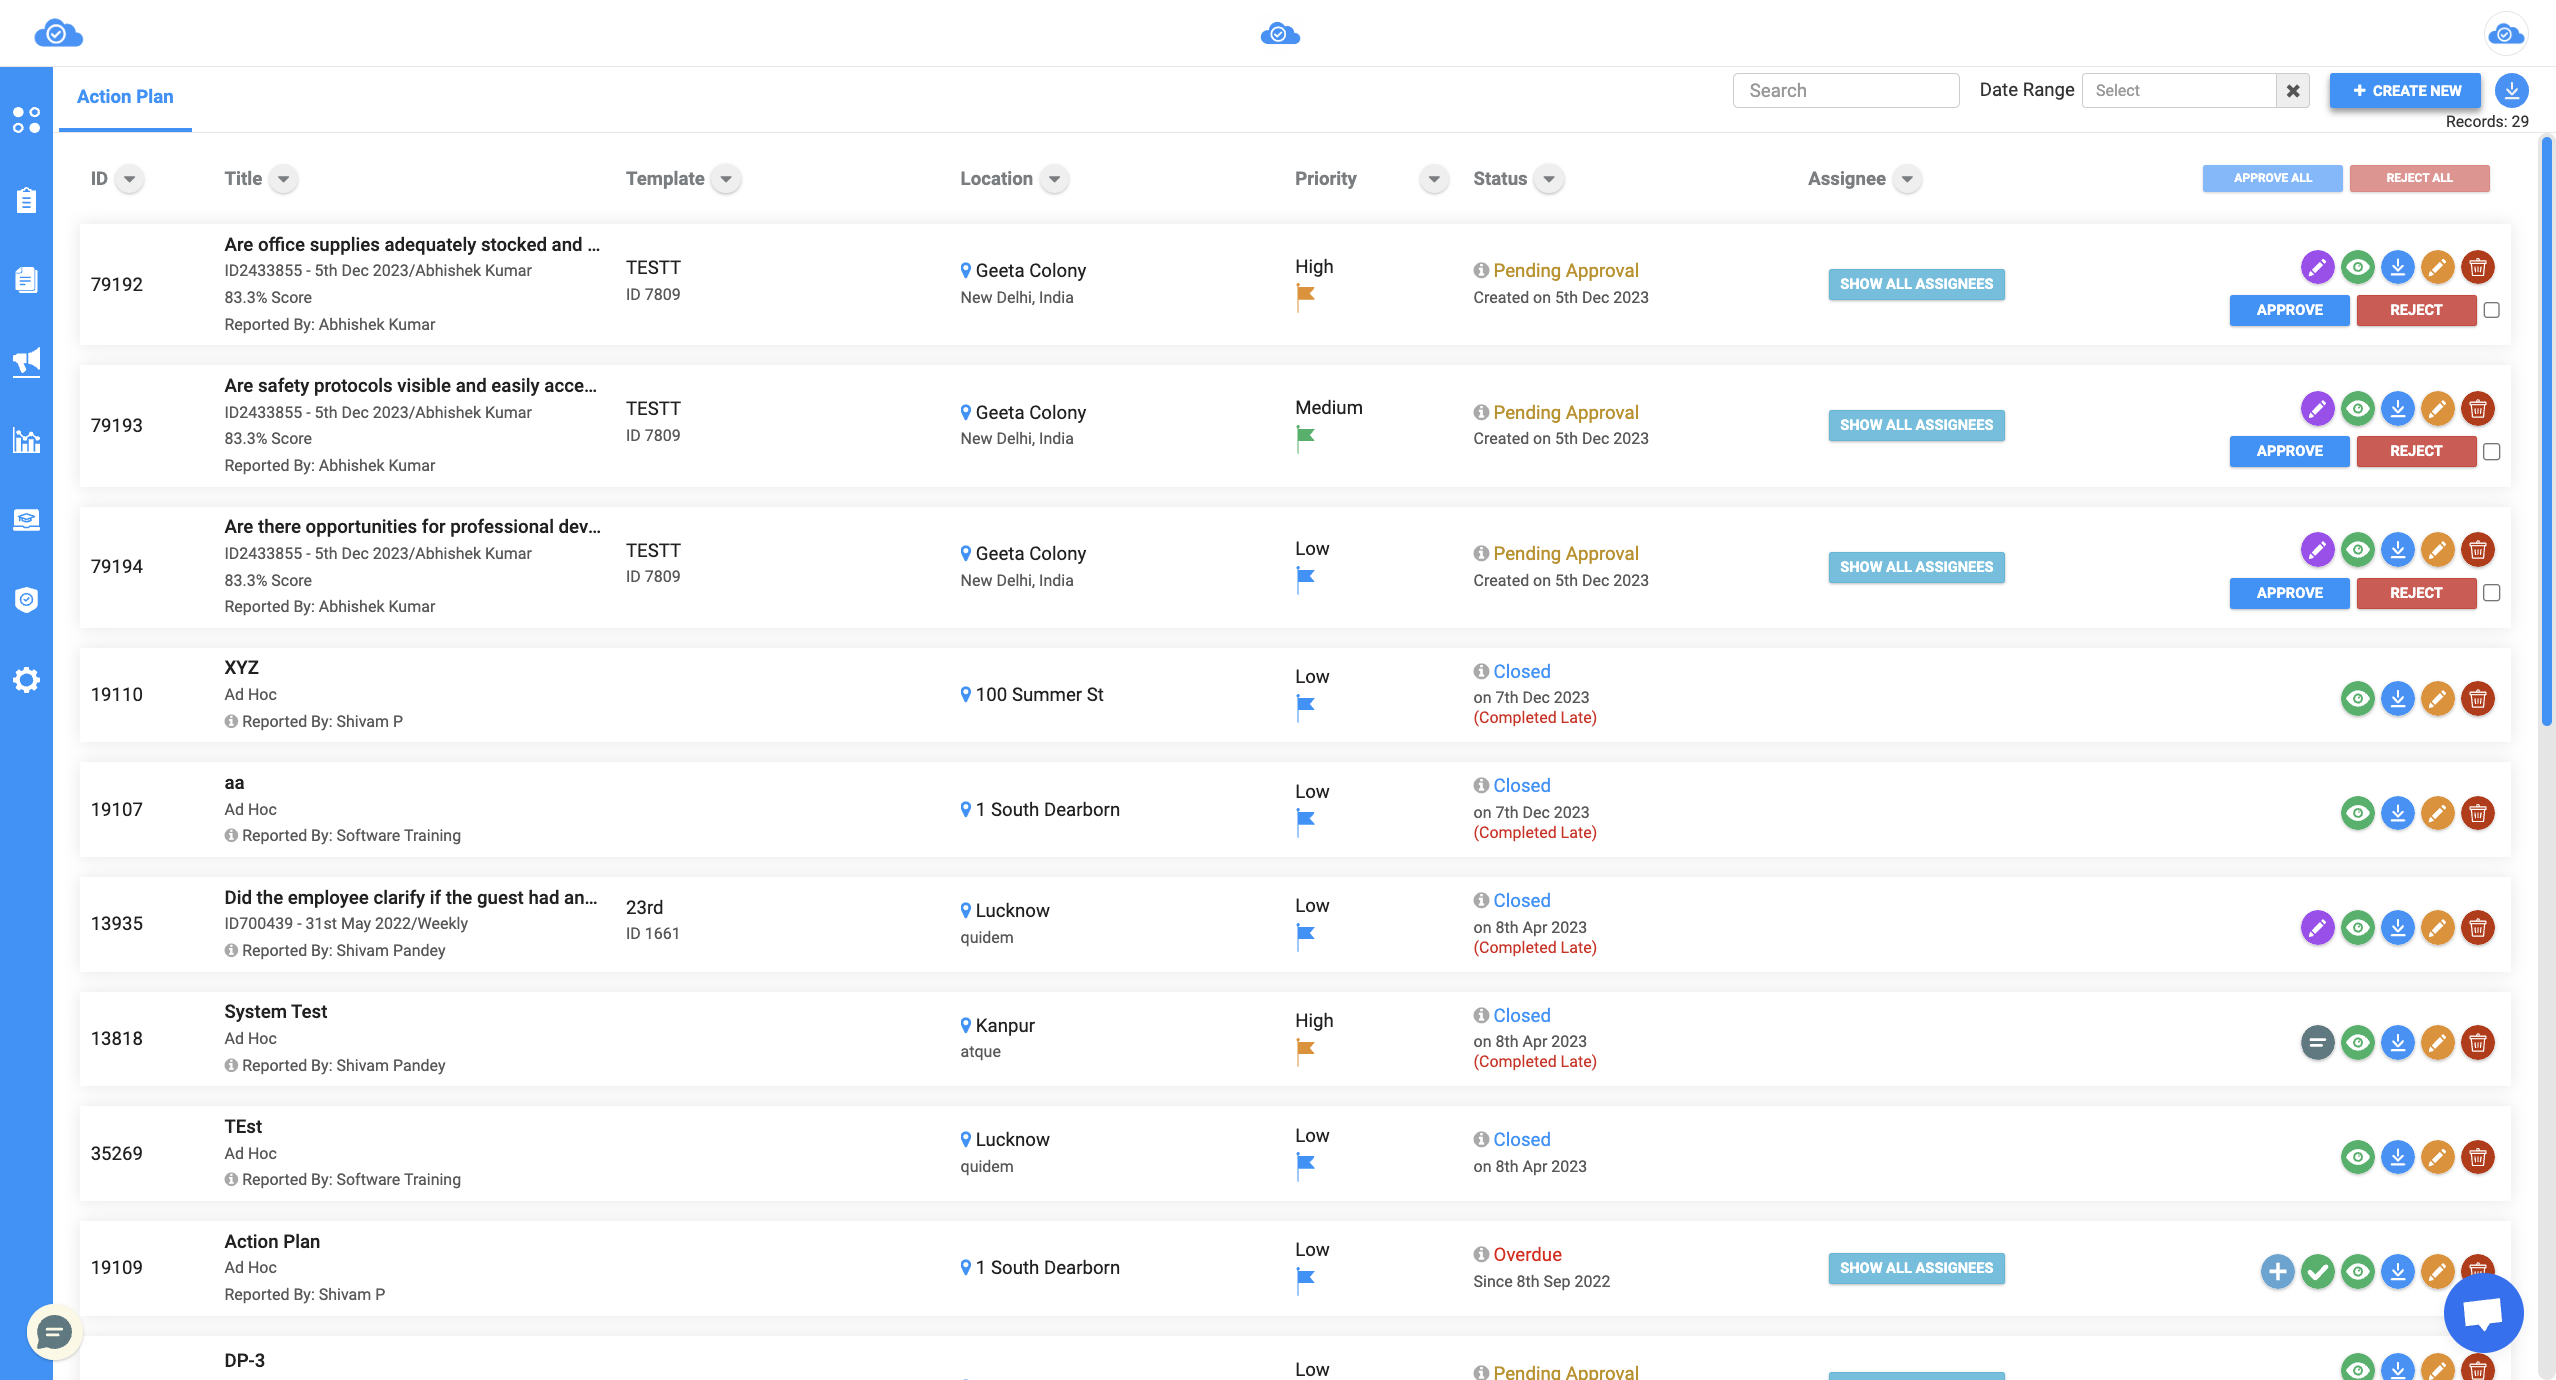Tick the checkbox for row 79193
Screen dimensions: 2556x1380
pos(2491,452)
